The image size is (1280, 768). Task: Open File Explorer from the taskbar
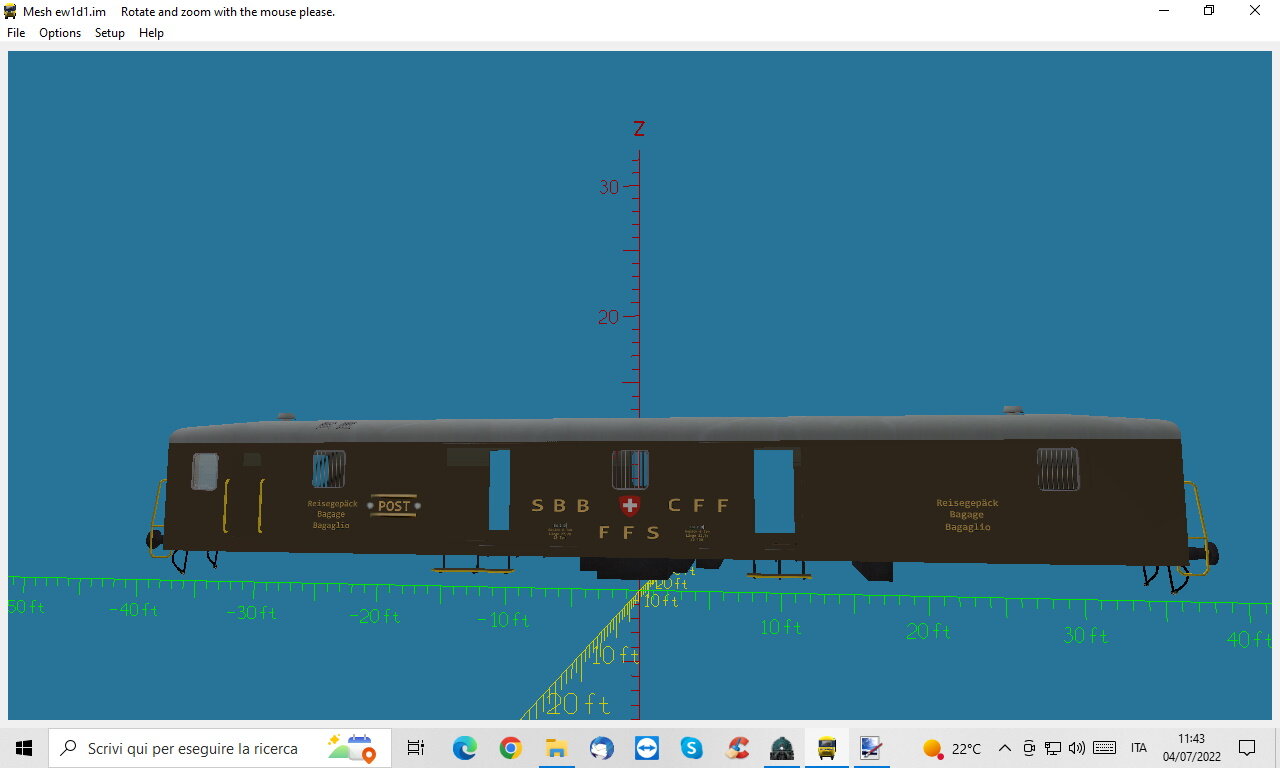point(556,748)
